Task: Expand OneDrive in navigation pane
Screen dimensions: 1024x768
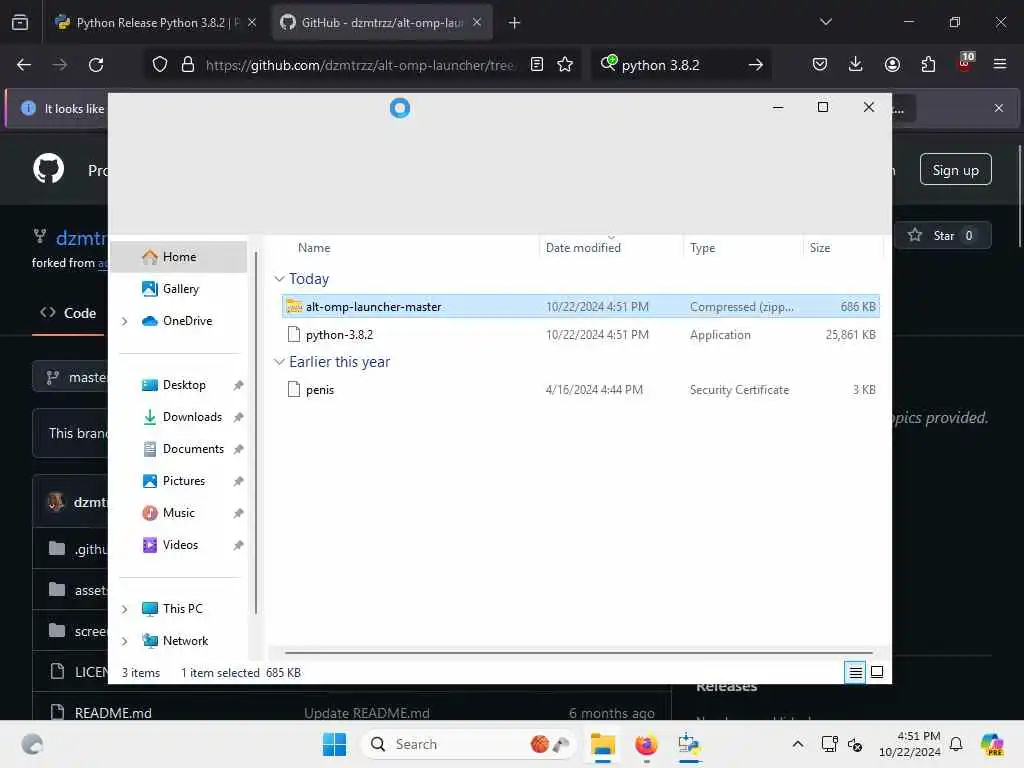Action: (x=124, y=321)
